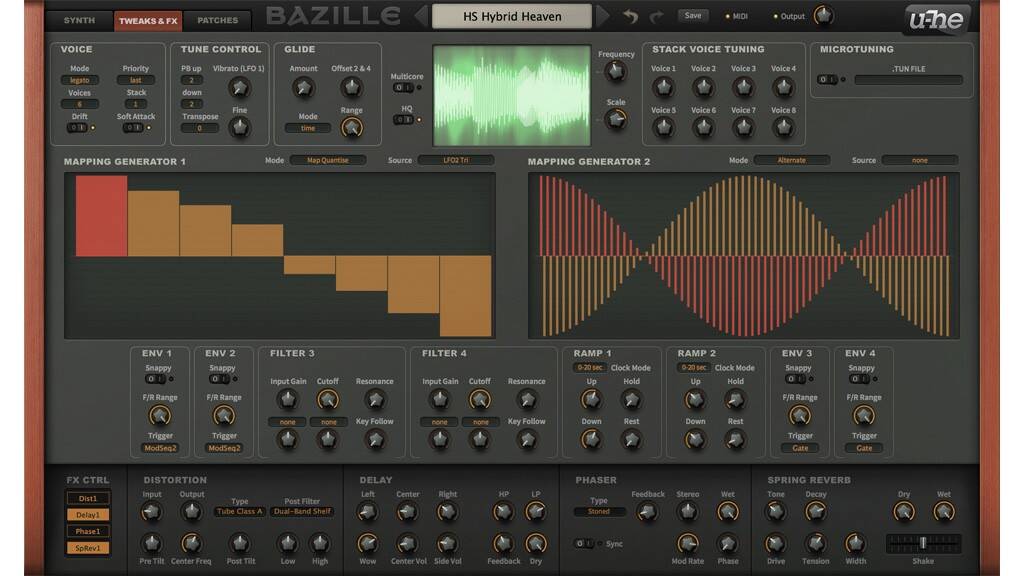Switch to the PATCHES tab
The image size is (1024, 576).
[217, 20]
